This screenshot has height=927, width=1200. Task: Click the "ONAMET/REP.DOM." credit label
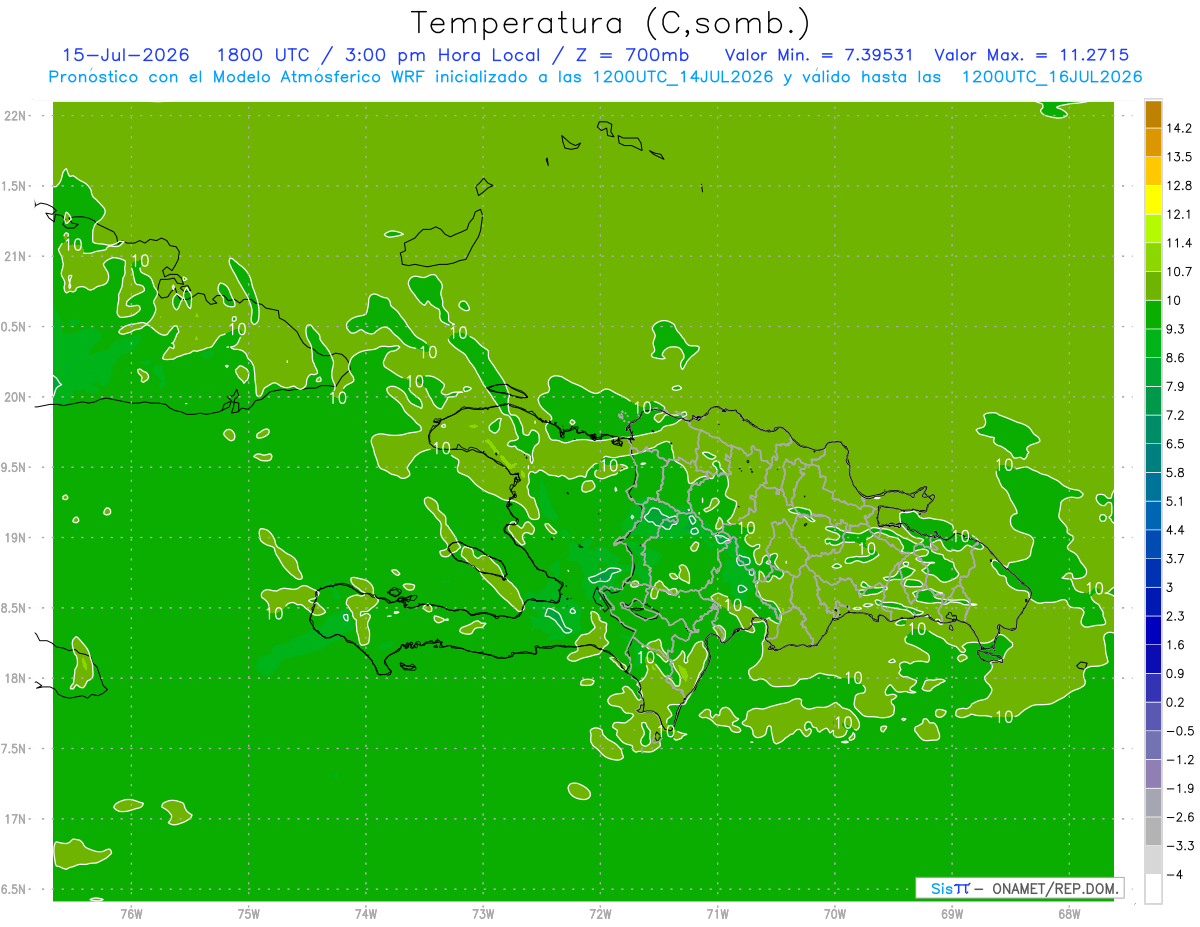1055,888
